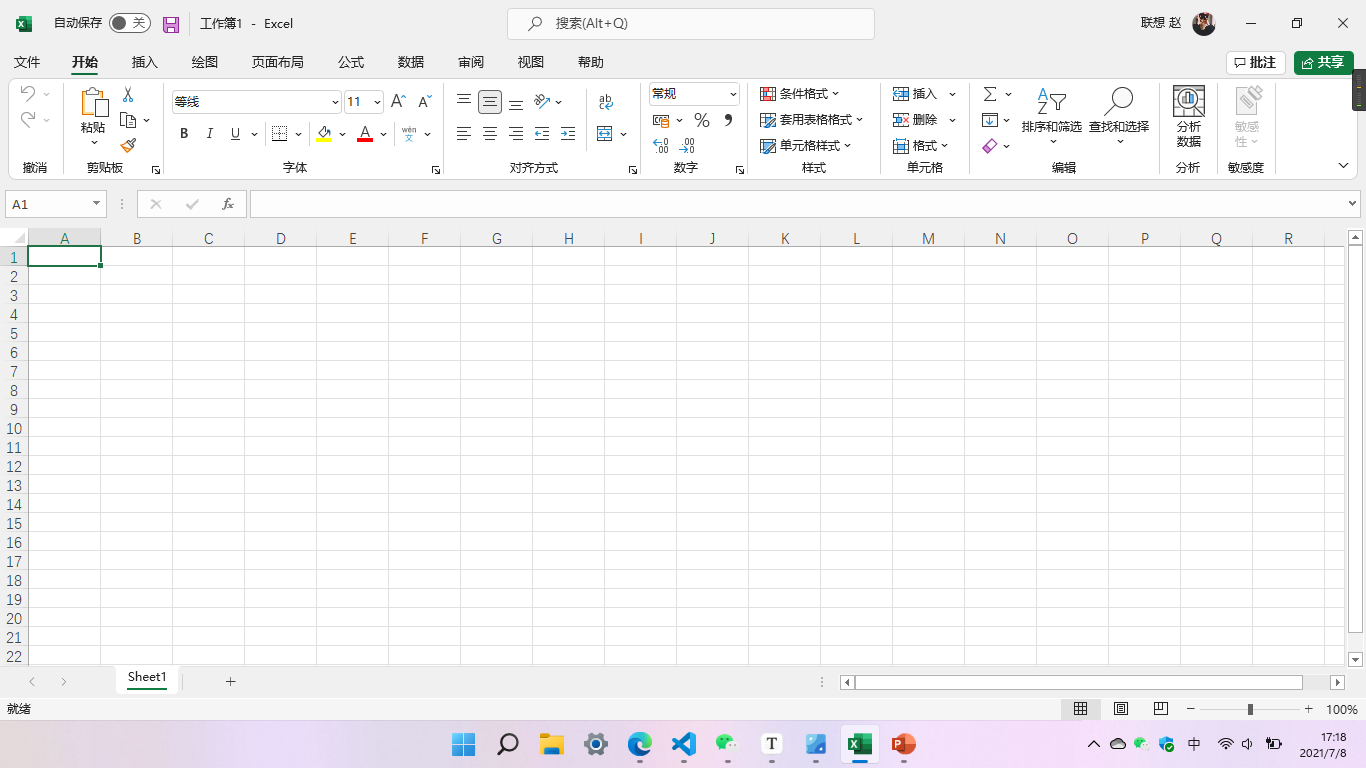This screenshot has height=768, width=1366.
Task: Click the Analyze Data (分析数据) icon
Action: [1189, 117]
